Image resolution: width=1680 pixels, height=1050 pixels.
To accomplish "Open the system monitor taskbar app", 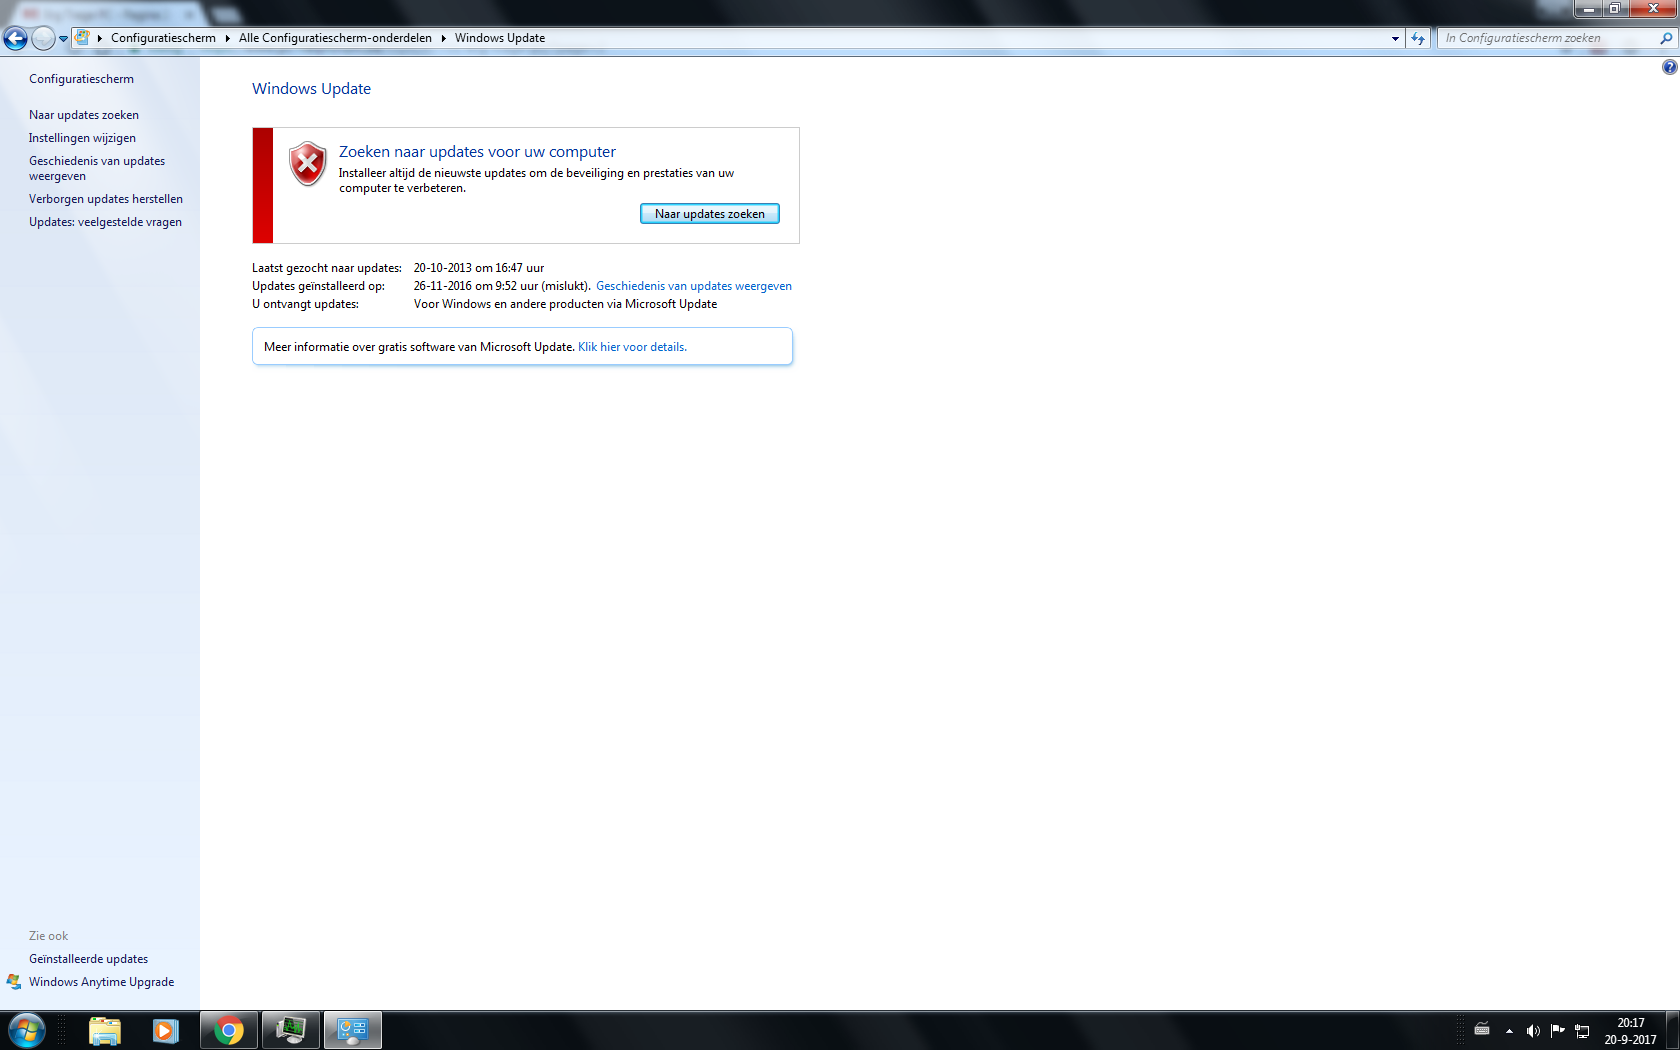I will [291, 1030].
